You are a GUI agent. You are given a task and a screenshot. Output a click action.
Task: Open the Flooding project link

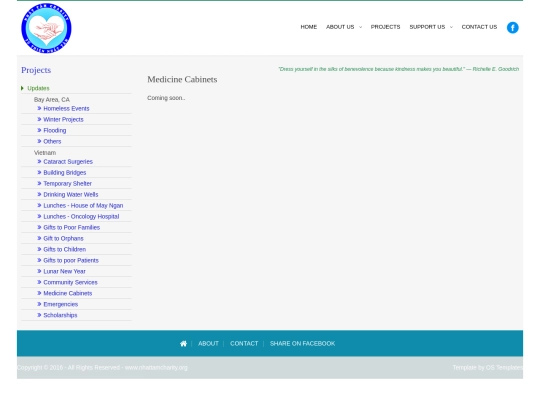55,131
